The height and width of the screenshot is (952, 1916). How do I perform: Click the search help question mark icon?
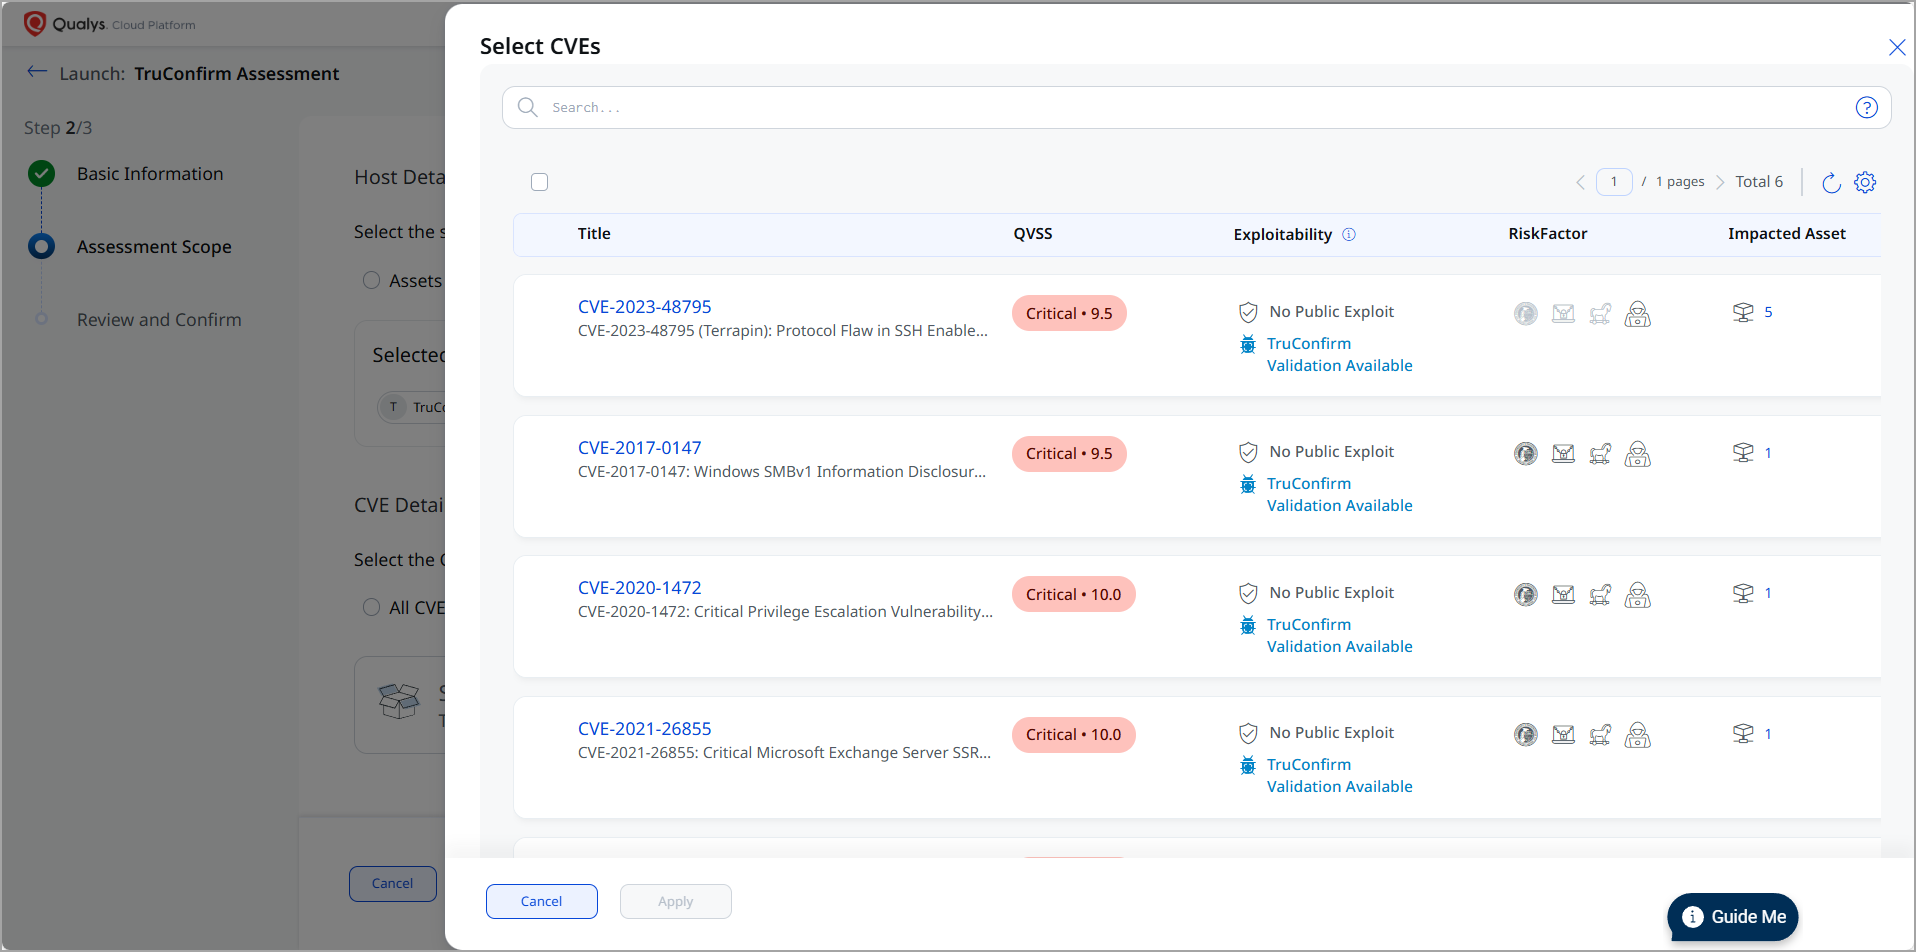click(1866, 108)
